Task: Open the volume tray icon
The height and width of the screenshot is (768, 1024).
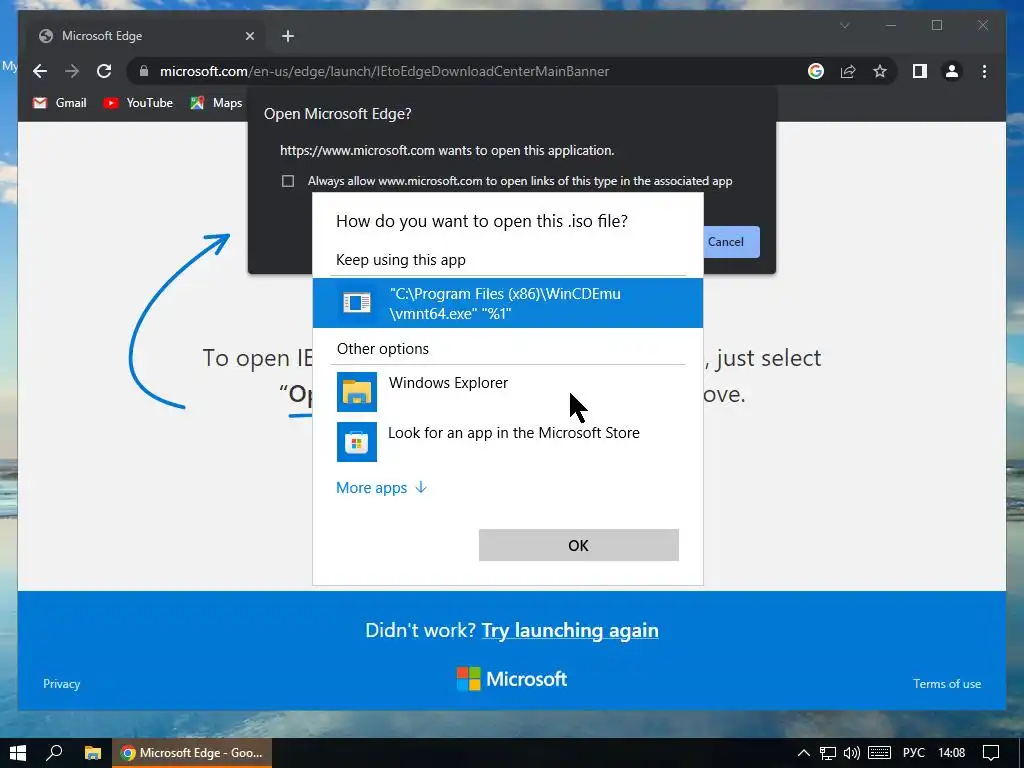Action: click(x=852, y=753)
